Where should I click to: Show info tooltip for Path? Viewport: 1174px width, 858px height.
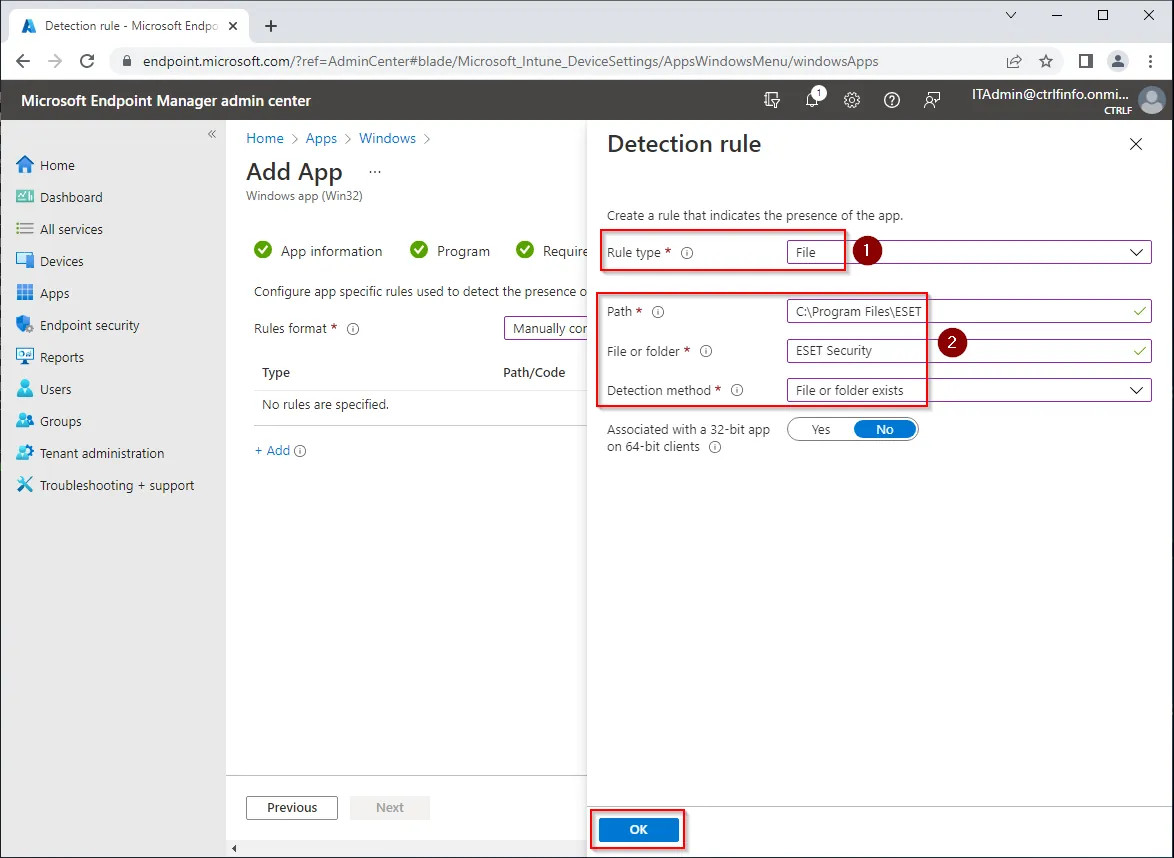coord(658,312)
